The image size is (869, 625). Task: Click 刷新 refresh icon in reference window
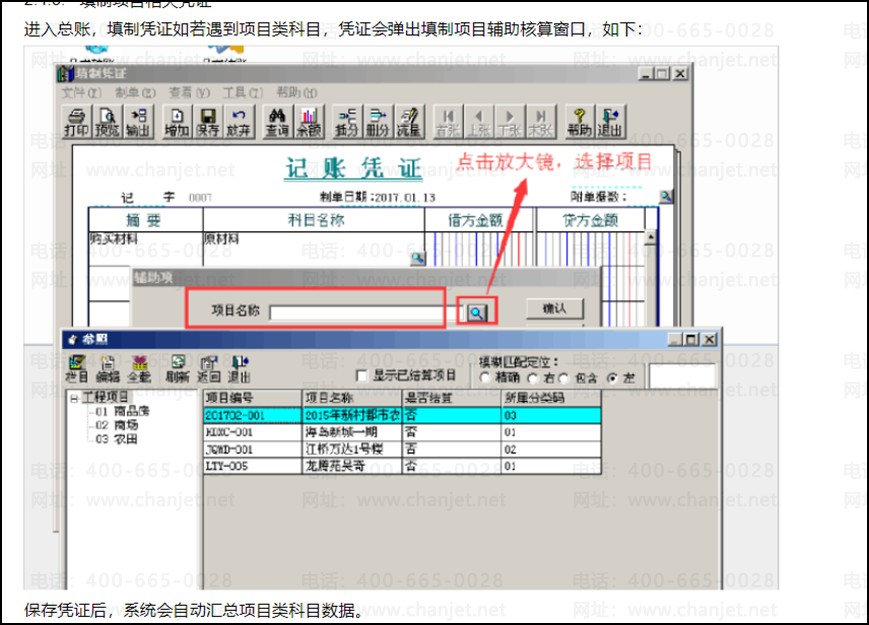tap(178, 370)
